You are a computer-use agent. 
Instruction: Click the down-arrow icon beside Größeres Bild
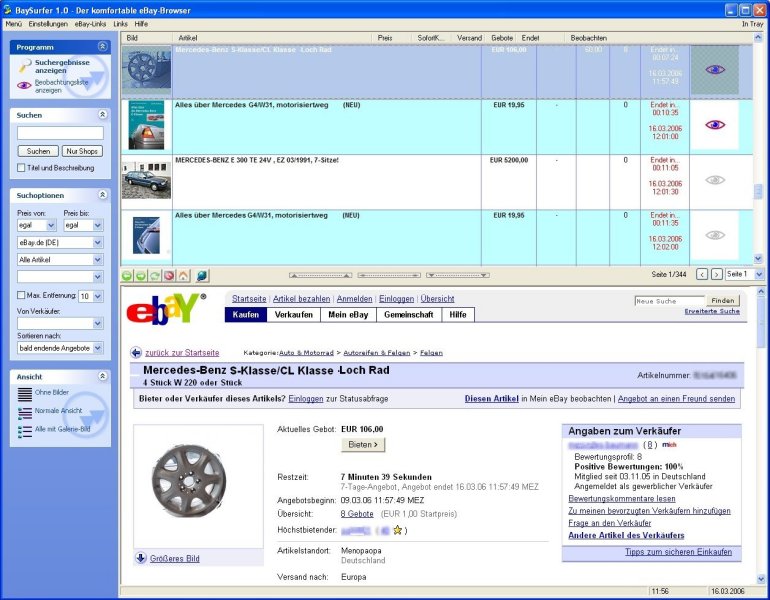(x=141, y=558)
